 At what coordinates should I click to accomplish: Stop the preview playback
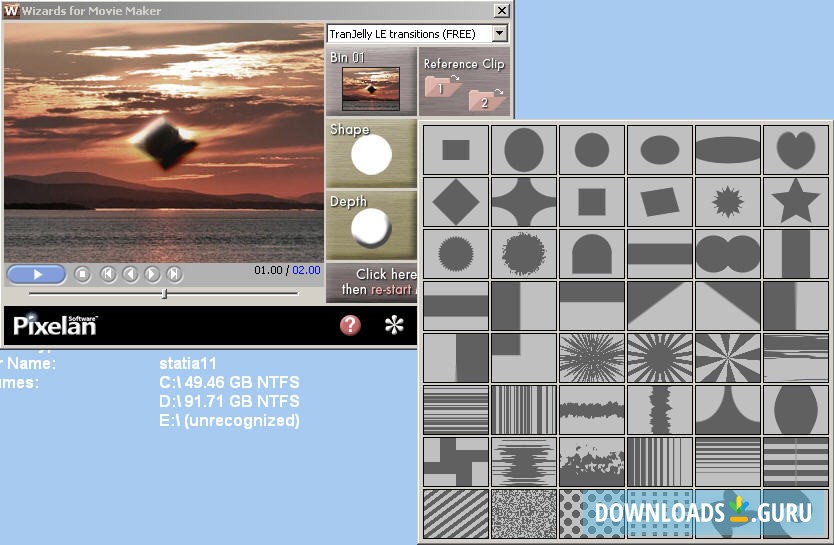point(82,274)
